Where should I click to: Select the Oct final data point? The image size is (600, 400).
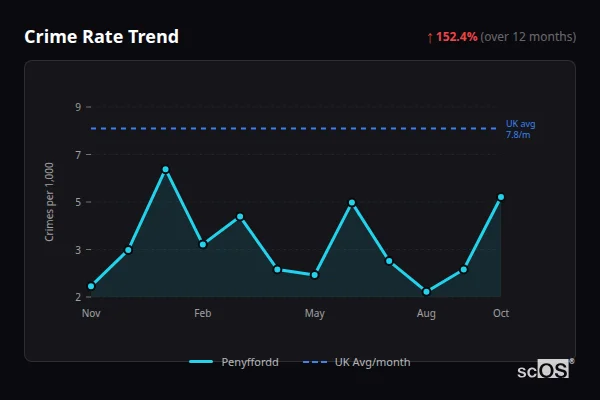coord(501,197)
